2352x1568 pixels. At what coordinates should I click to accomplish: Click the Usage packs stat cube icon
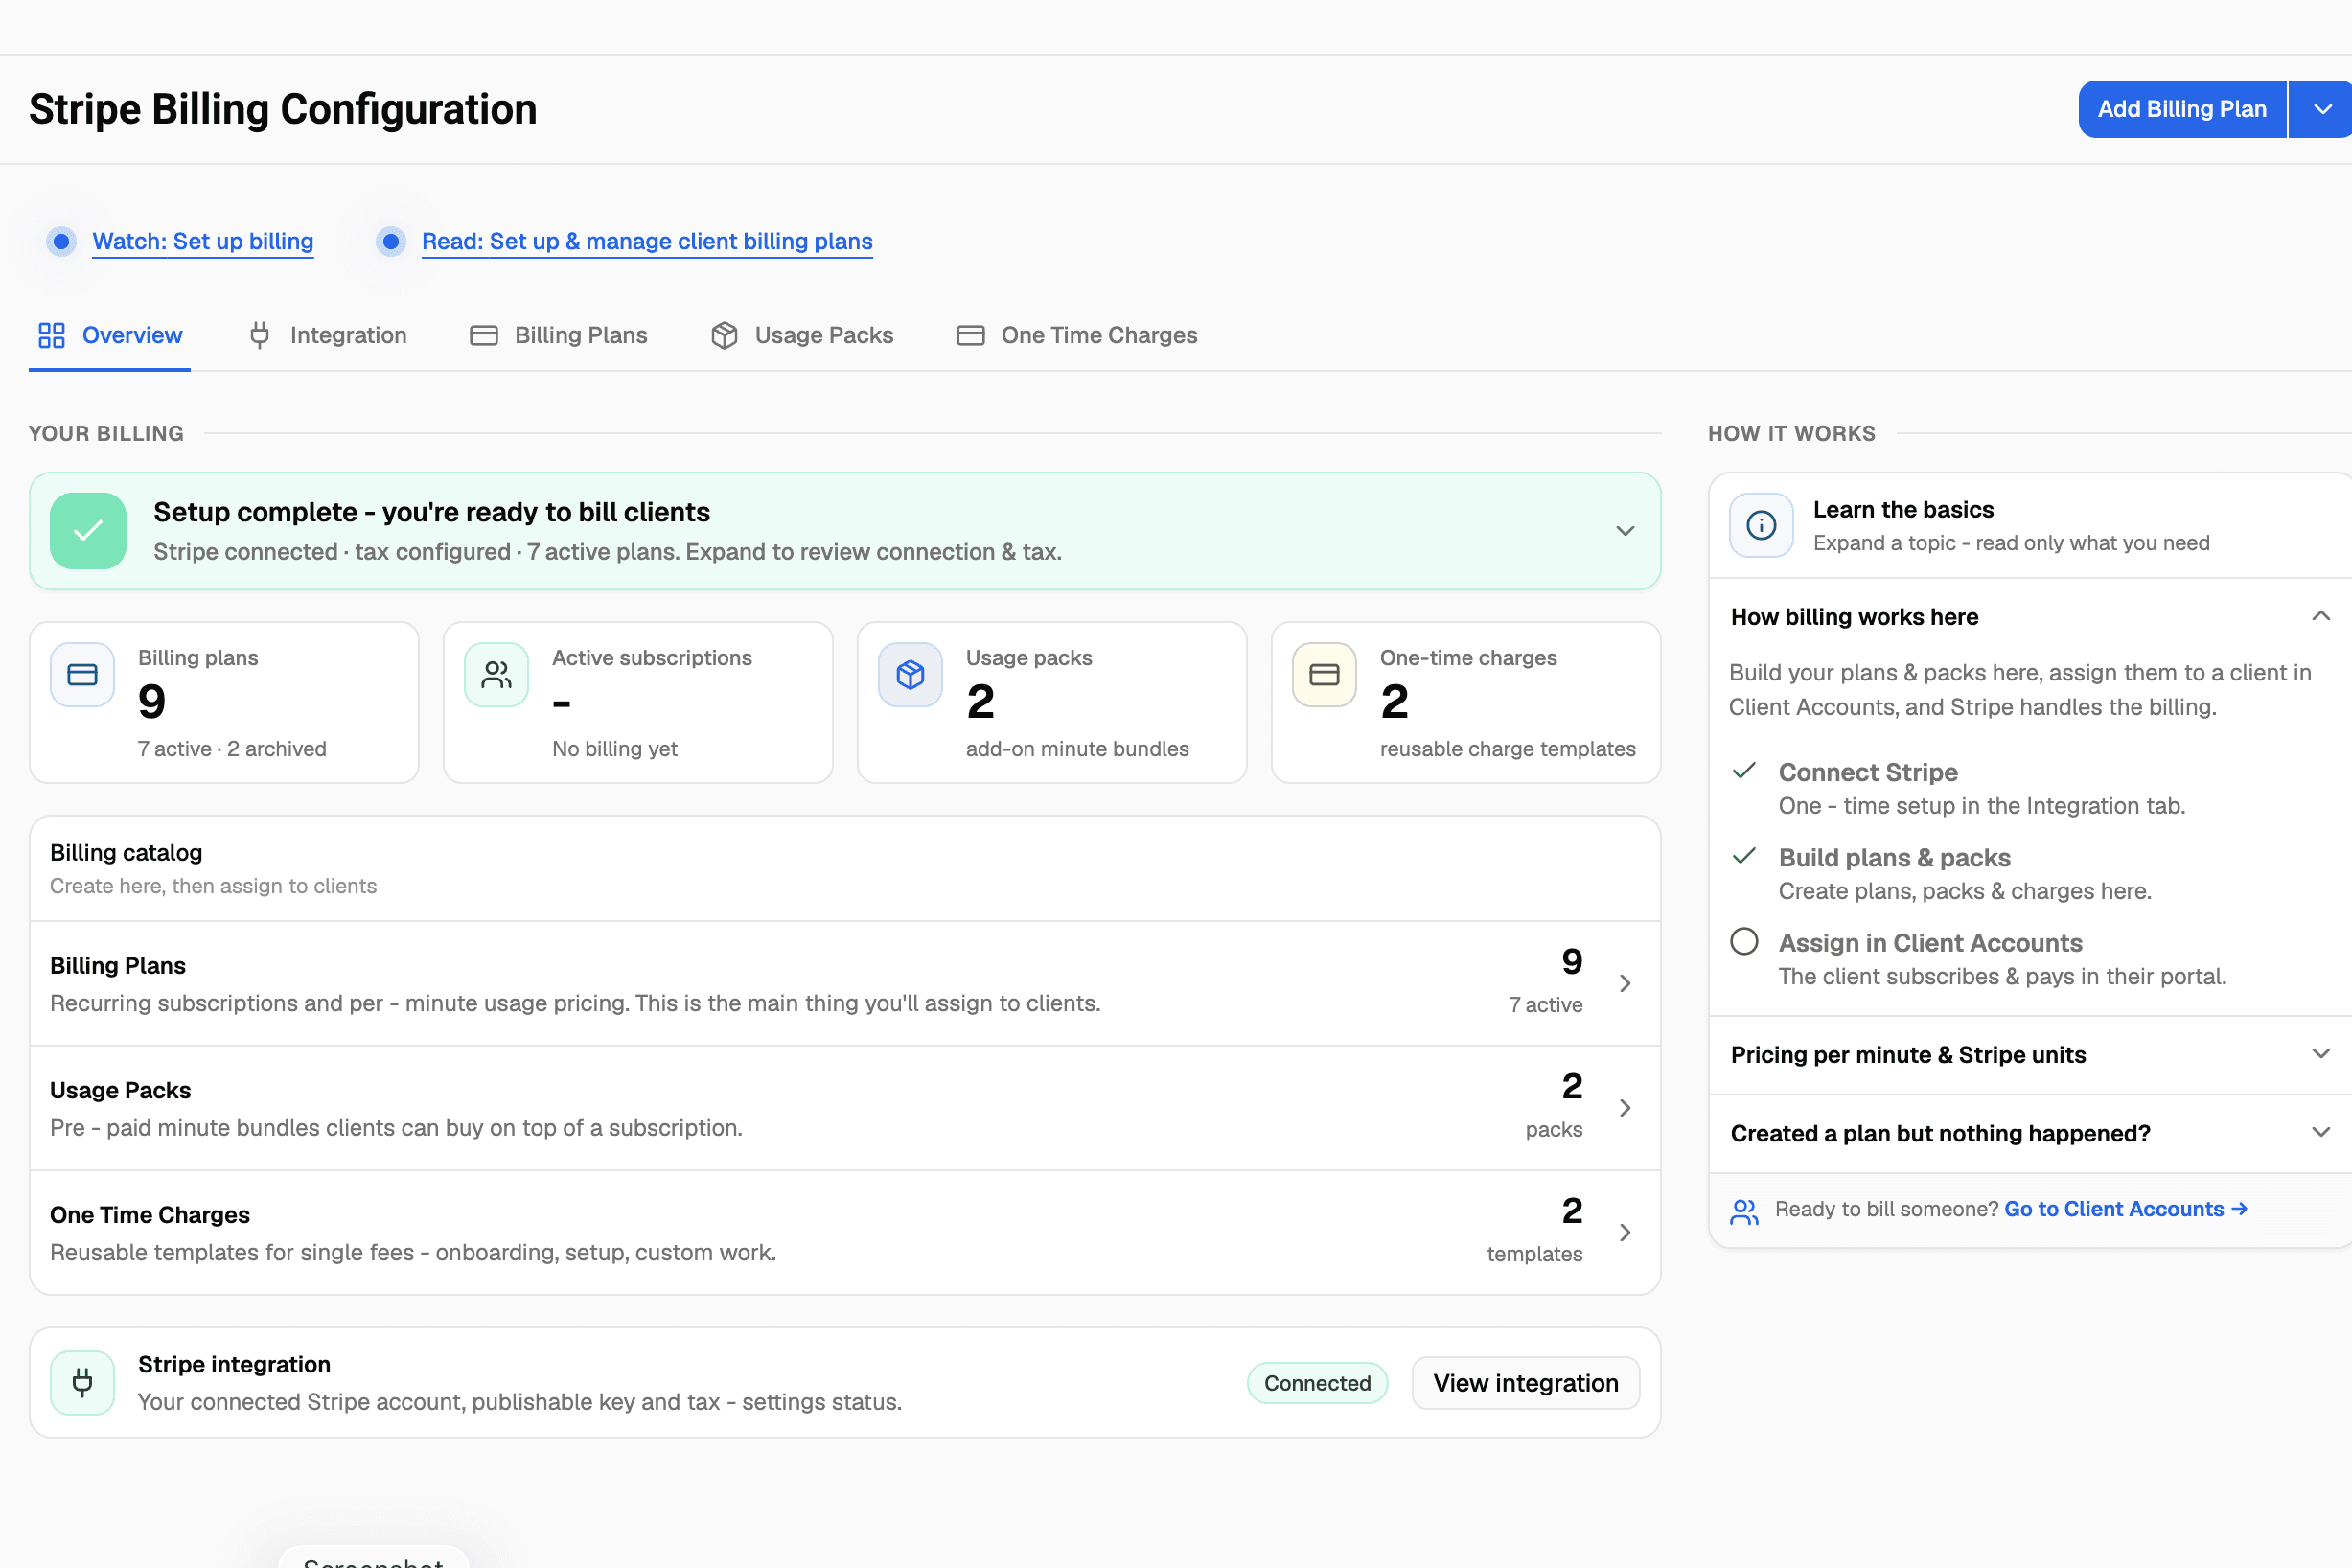coord(910,675)
